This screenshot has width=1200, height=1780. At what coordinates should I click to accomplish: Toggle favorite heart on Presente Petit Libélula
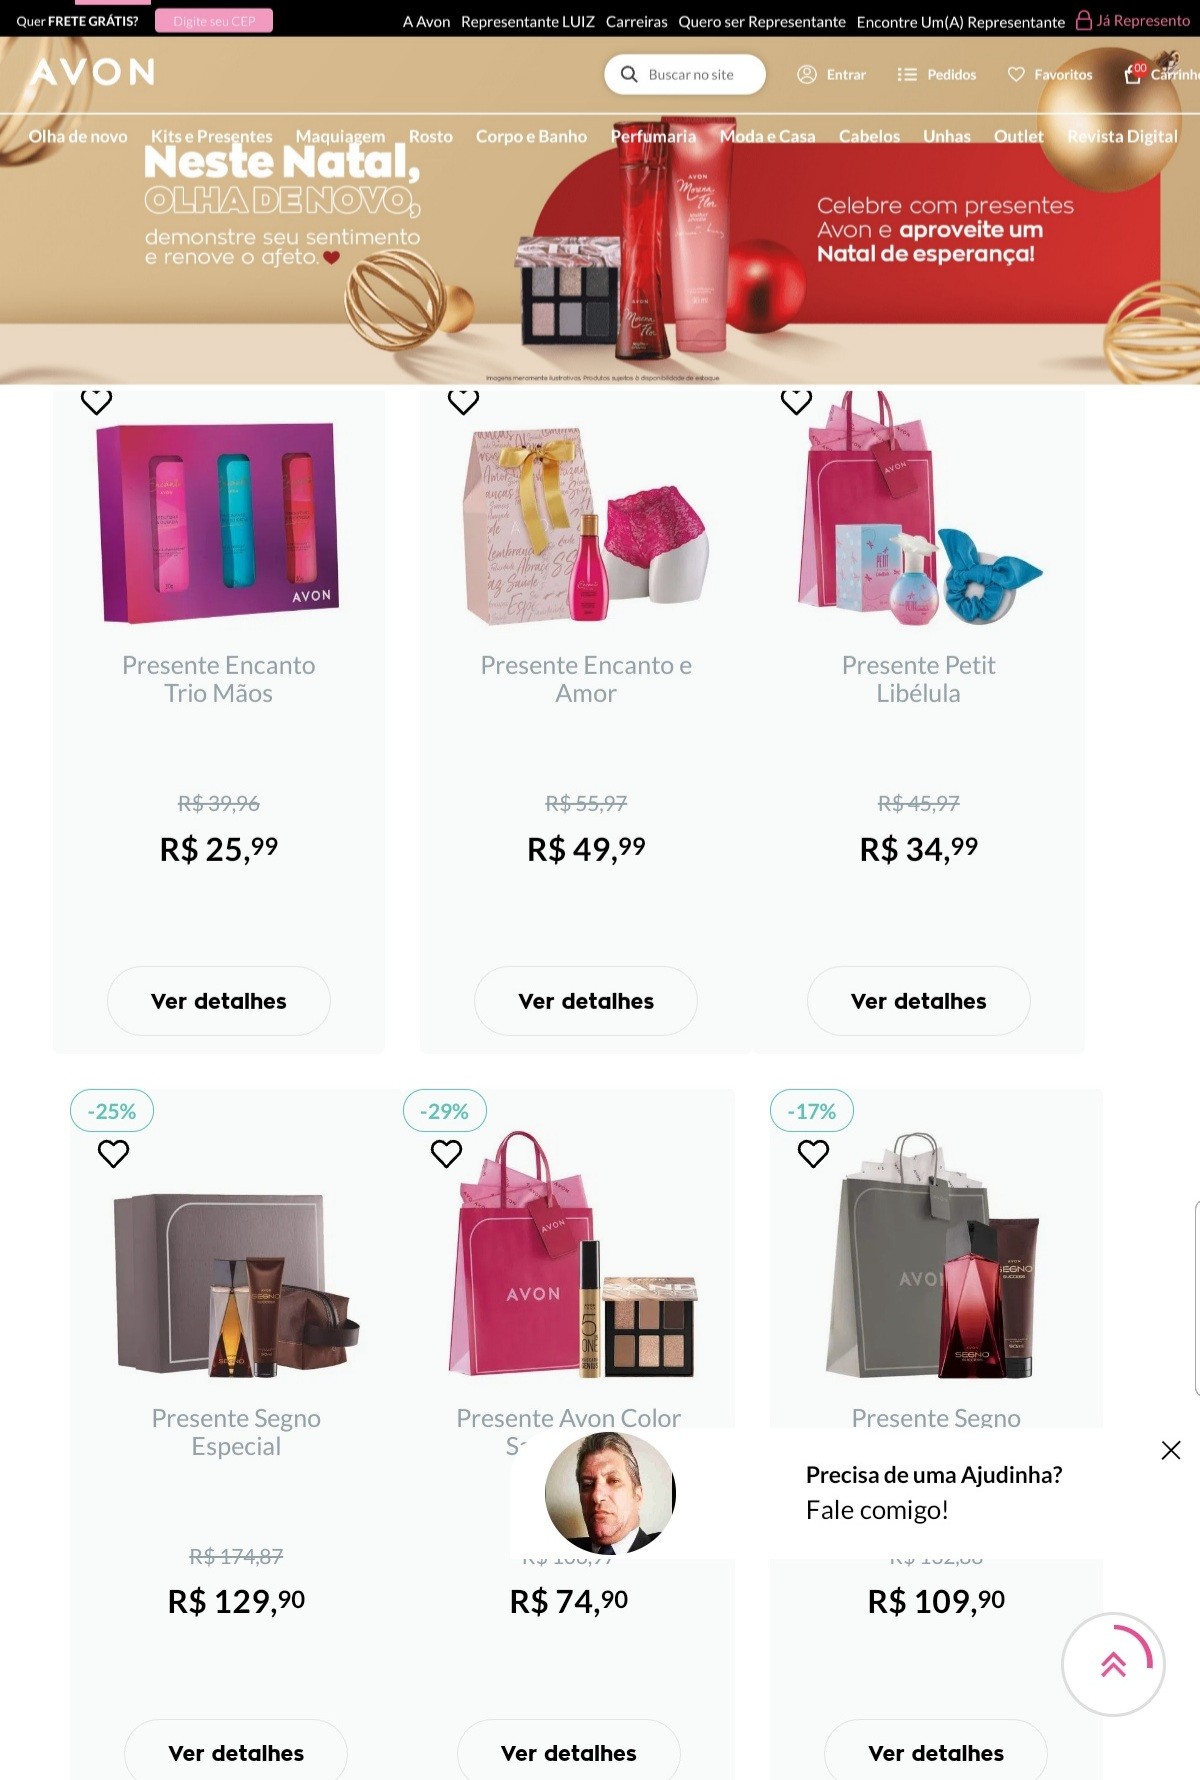click(x=796, y=401)
